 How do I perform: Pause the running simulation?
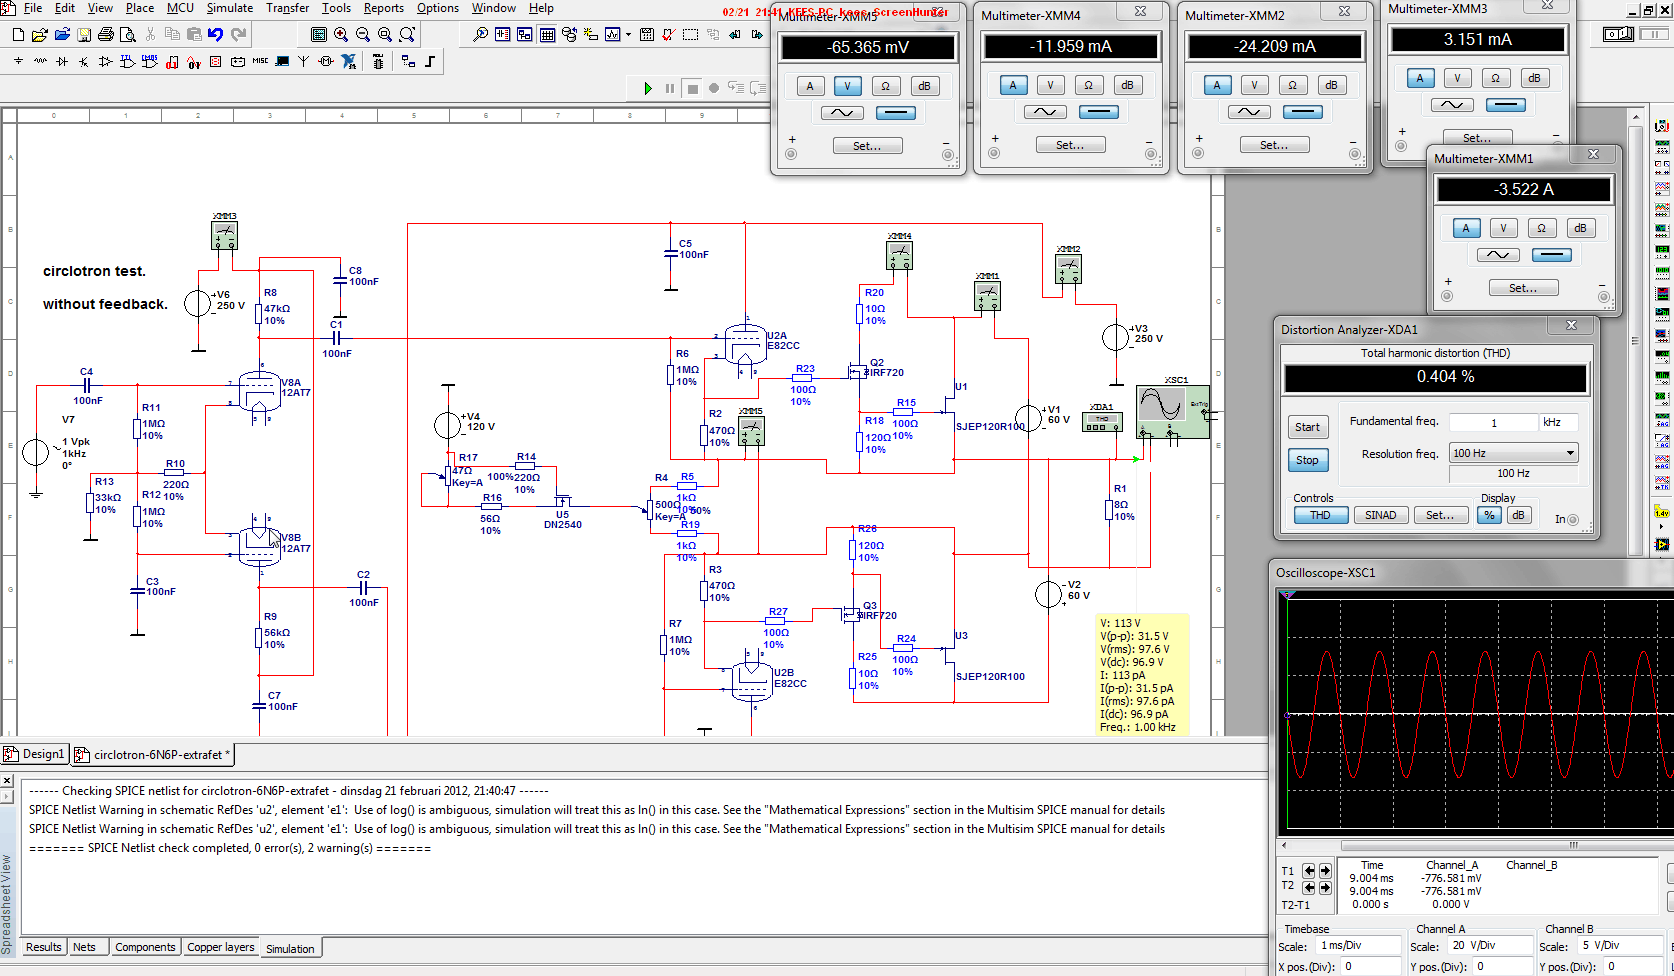pyautogui.click(x=670, y=88)
